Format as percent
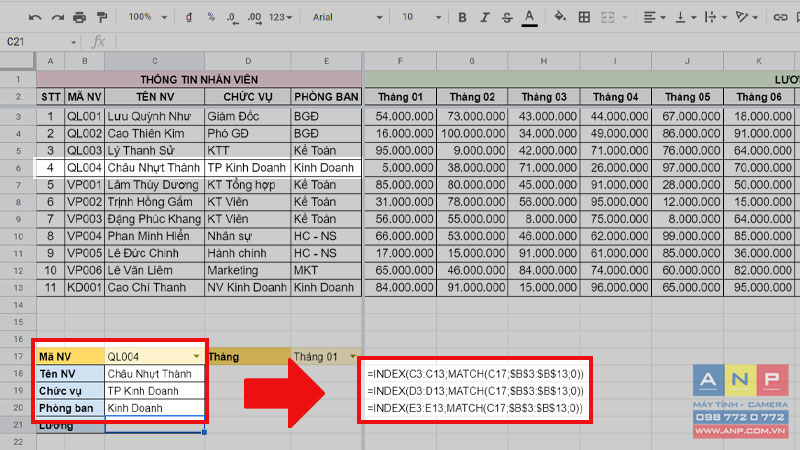The image size is (800, 450). pos(211,17)
